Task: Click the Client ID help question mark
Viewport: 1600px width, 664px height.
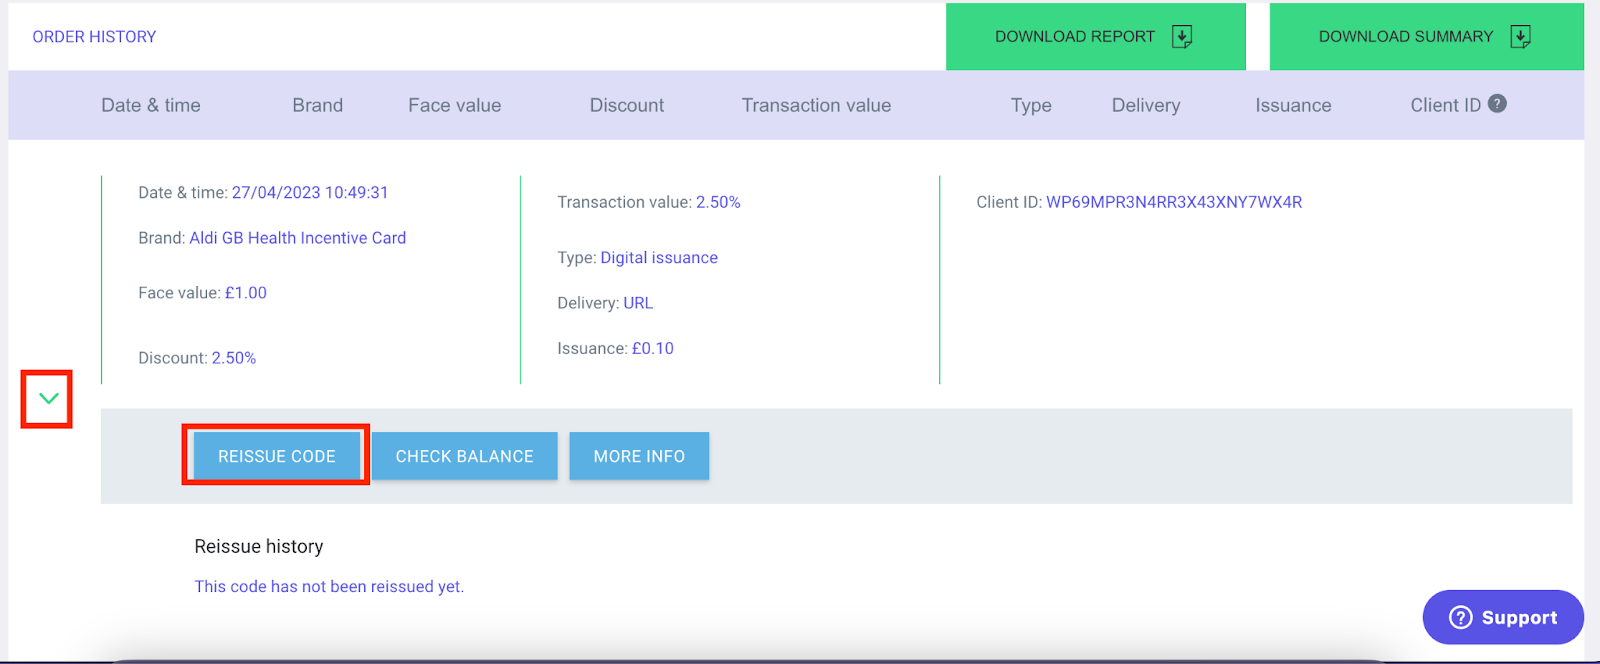Action: (1497, 104)
